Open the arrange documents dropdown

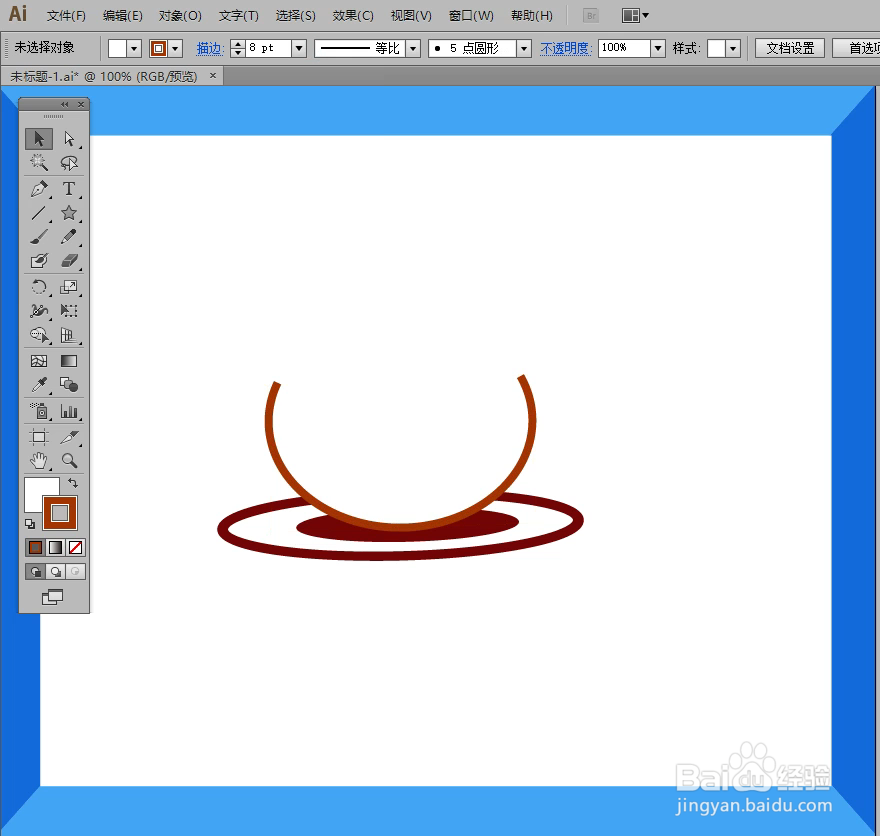(x=635, y=16)
